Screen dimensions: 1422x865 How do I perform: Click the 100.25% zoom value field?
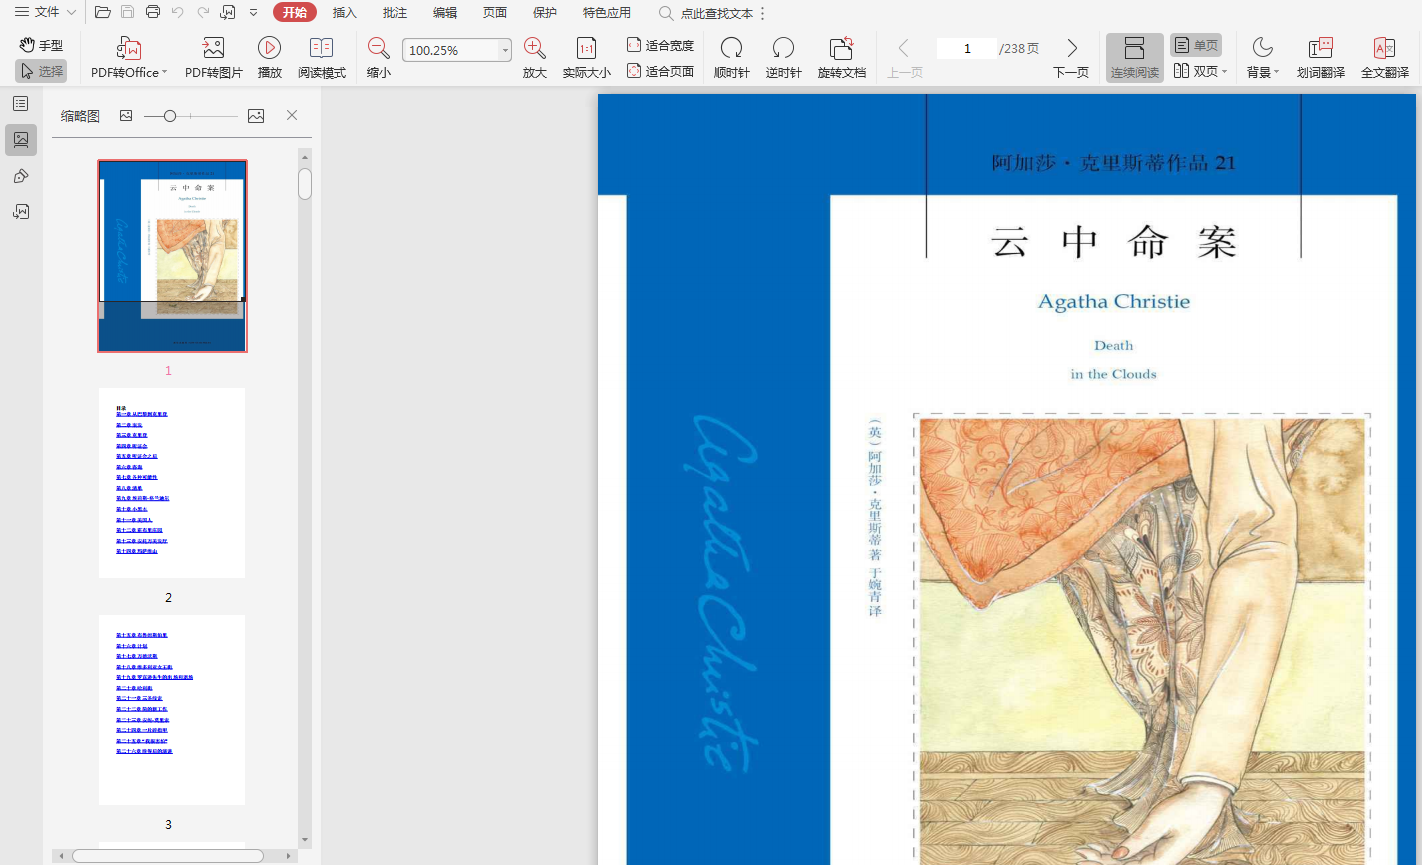click(450, 50)
